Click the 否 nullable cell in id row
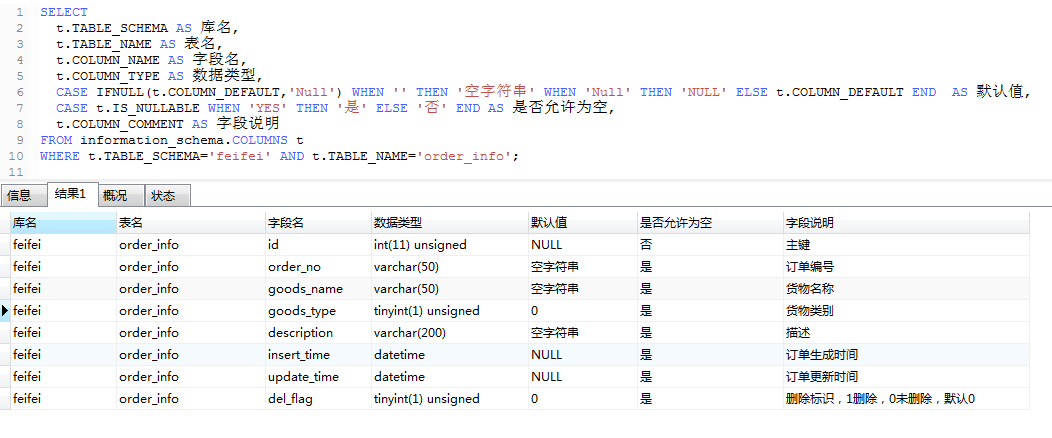1052x438 pixels. point(710,245)
